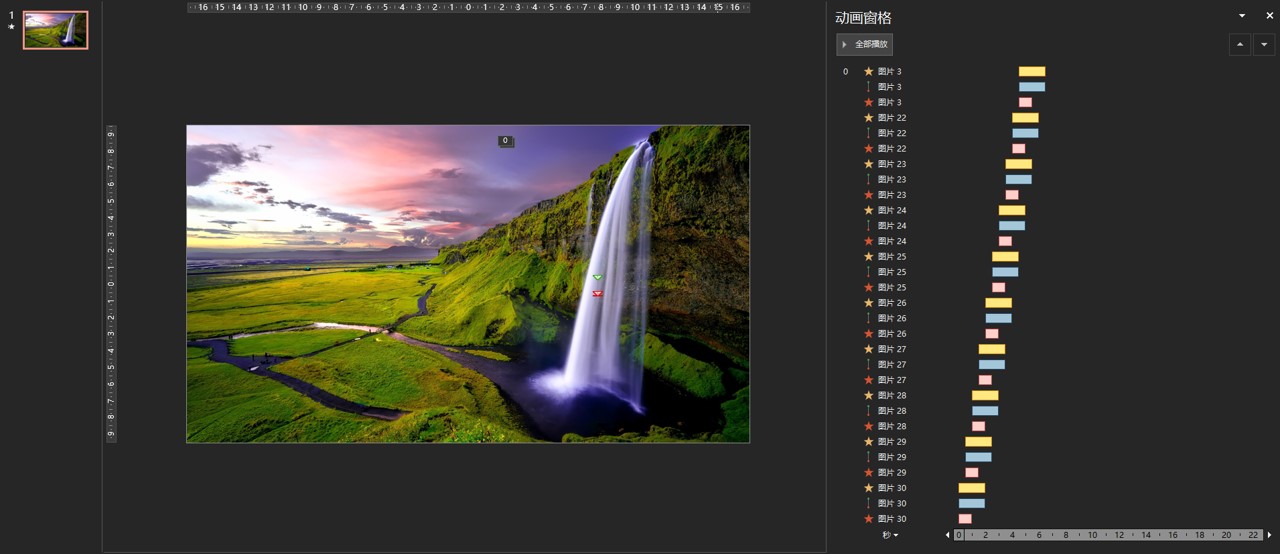The image size is (1280, 554).
Task: Click yellow star icon of first 图片 3
Action: coord(868,72)
